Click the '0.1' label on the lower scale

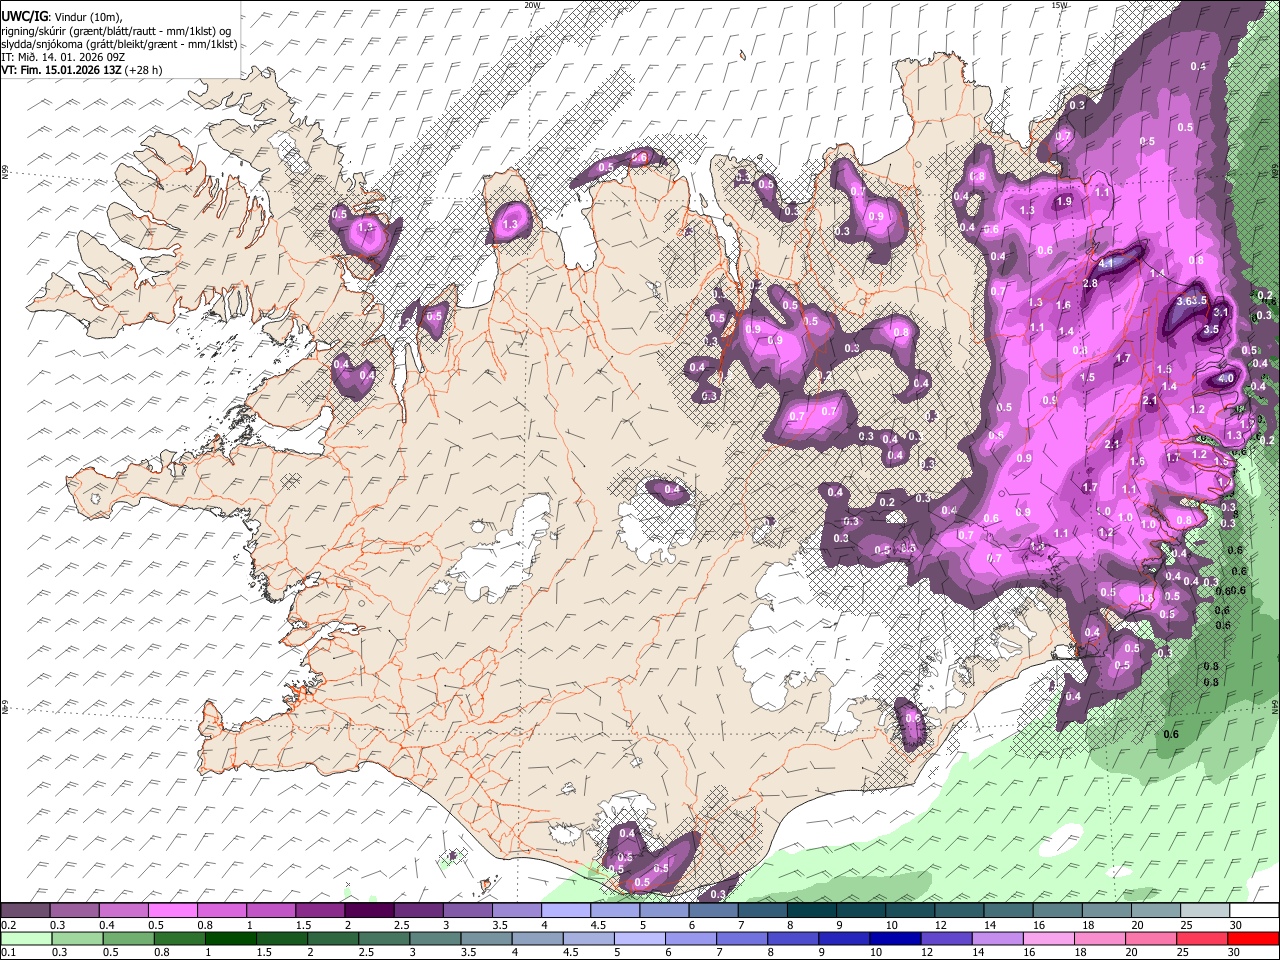click(8, 953)
